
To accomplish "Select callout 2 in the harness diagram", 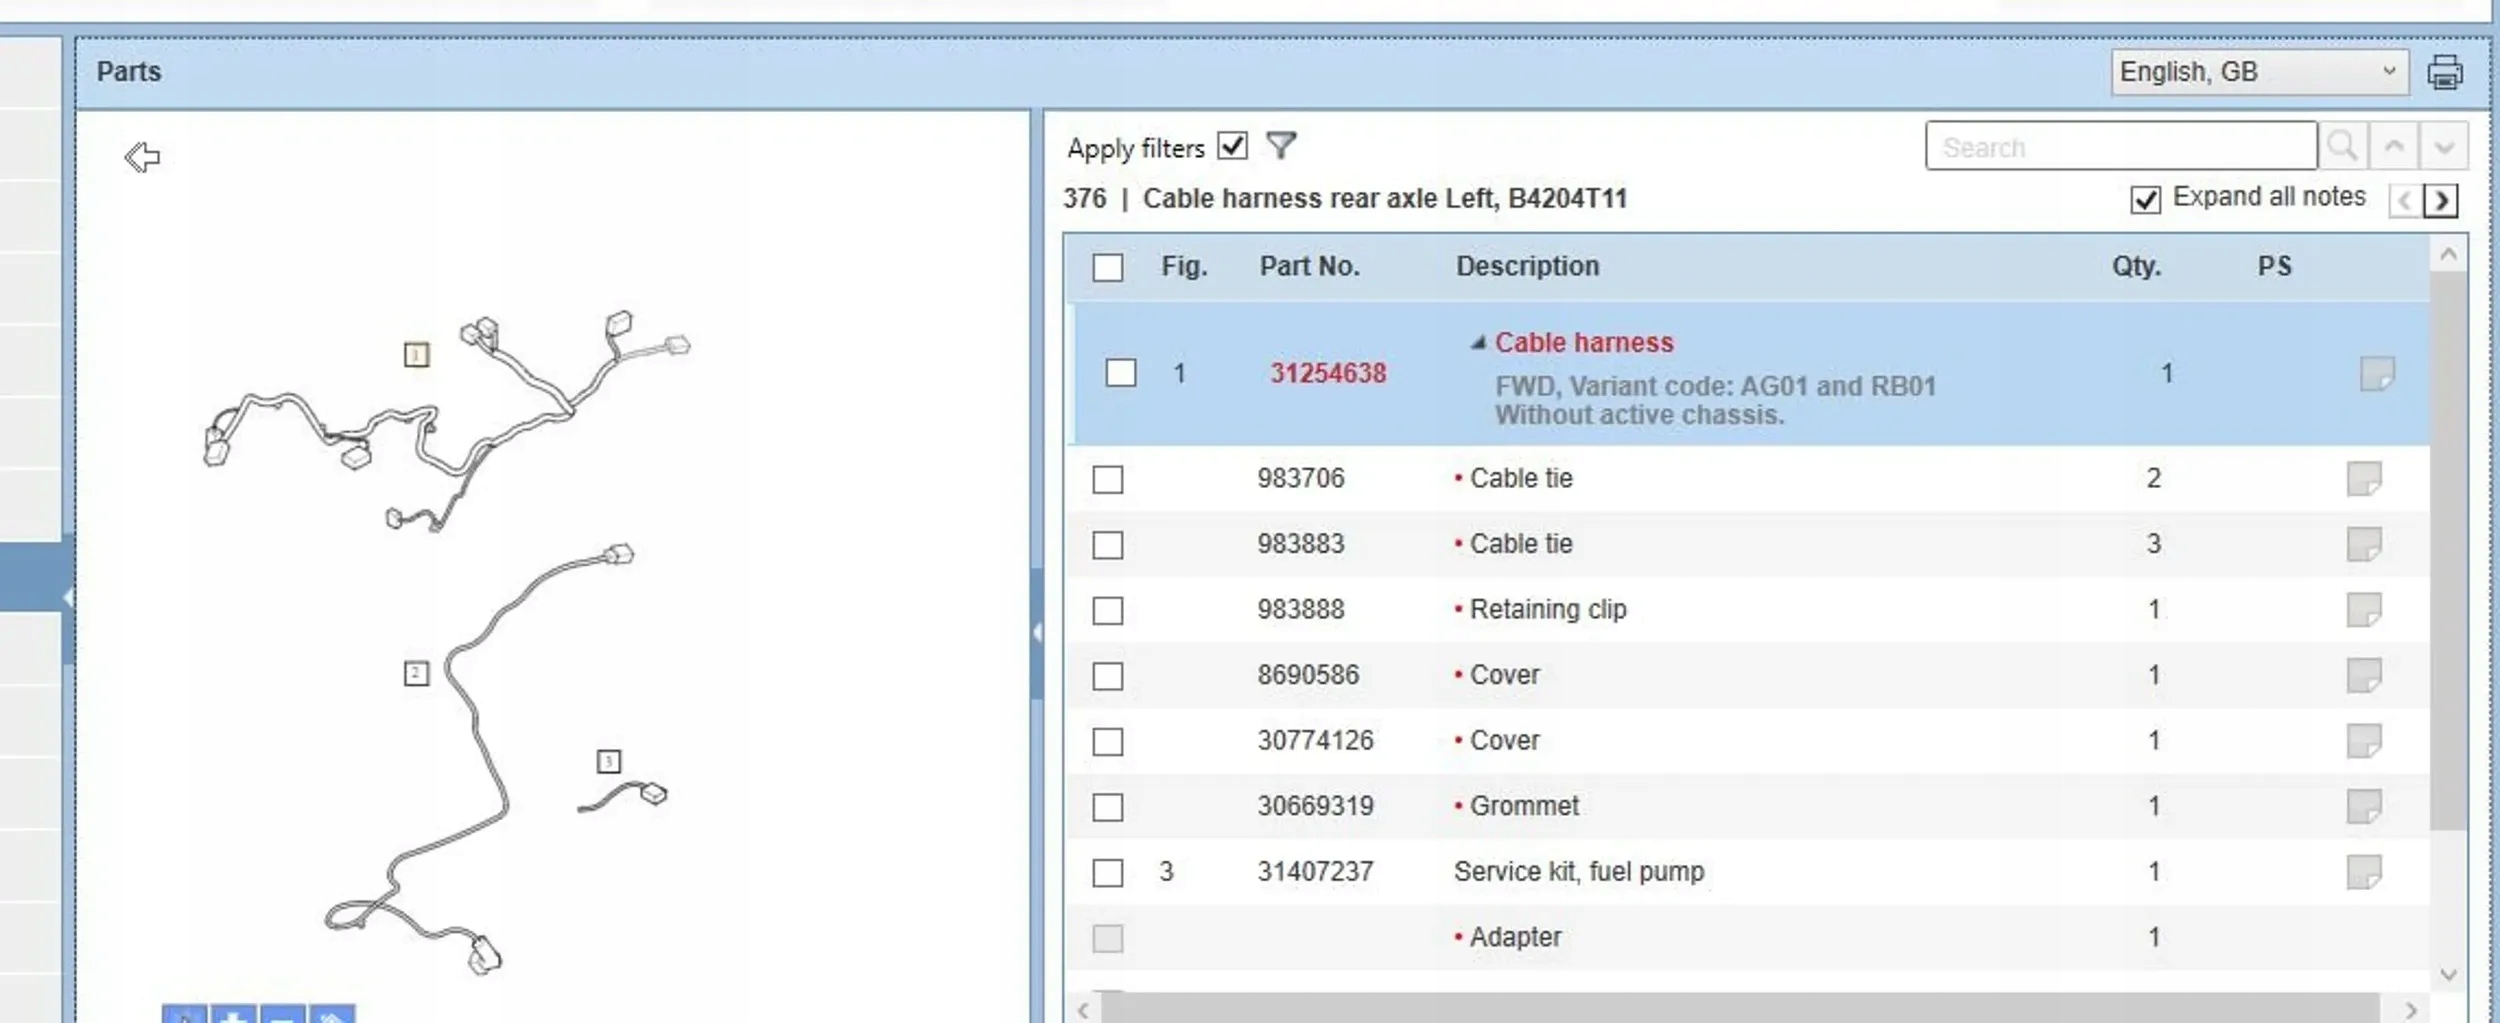I will (x=416, y=673).
